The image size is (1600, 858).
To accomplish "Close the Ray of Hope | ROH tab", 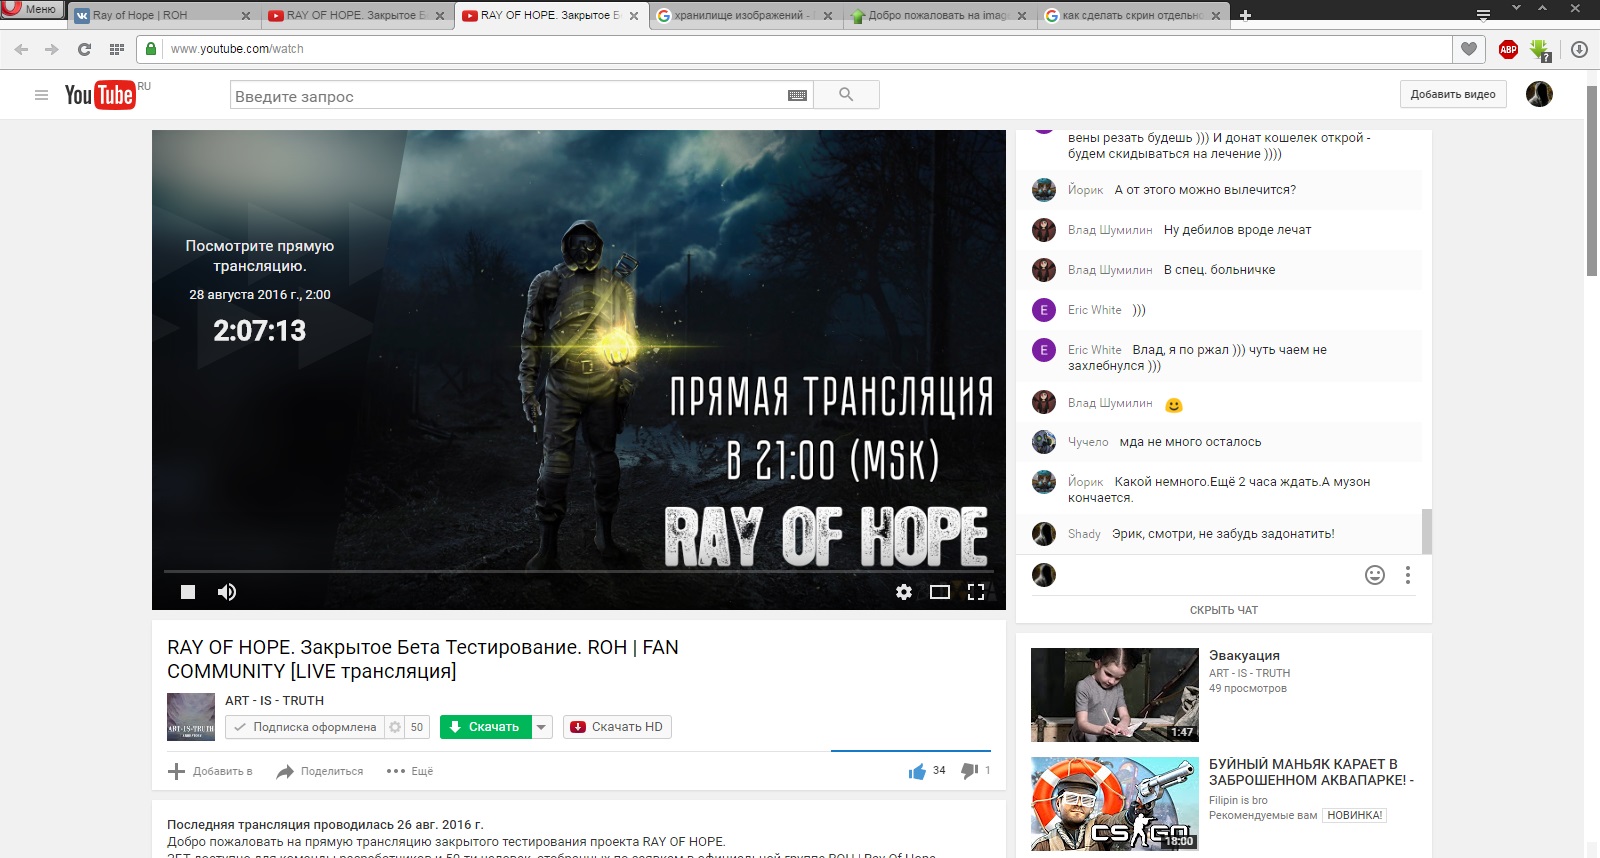I will [x=245, y=16].
